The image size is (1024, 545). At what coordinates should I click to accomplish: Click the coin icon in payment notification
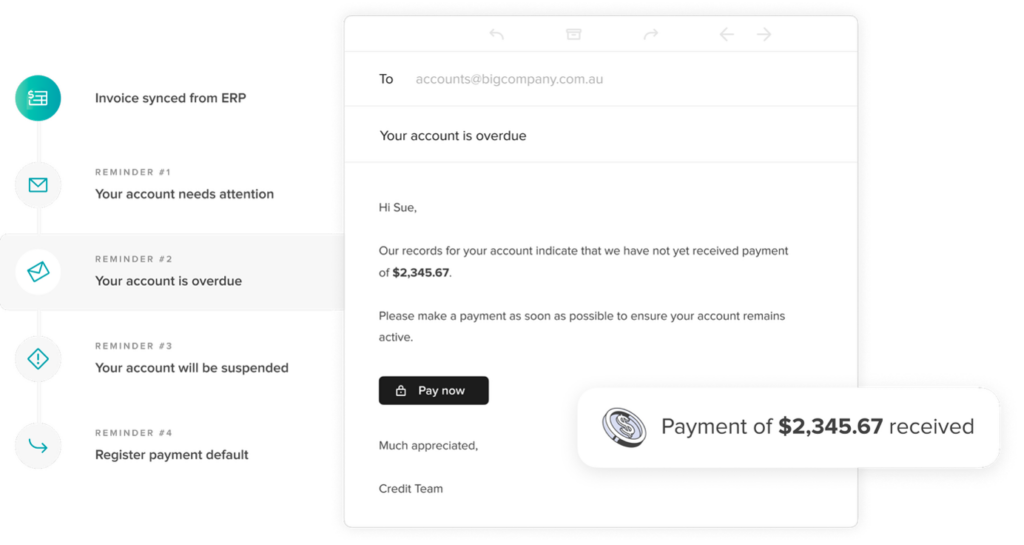pos(624,427)
